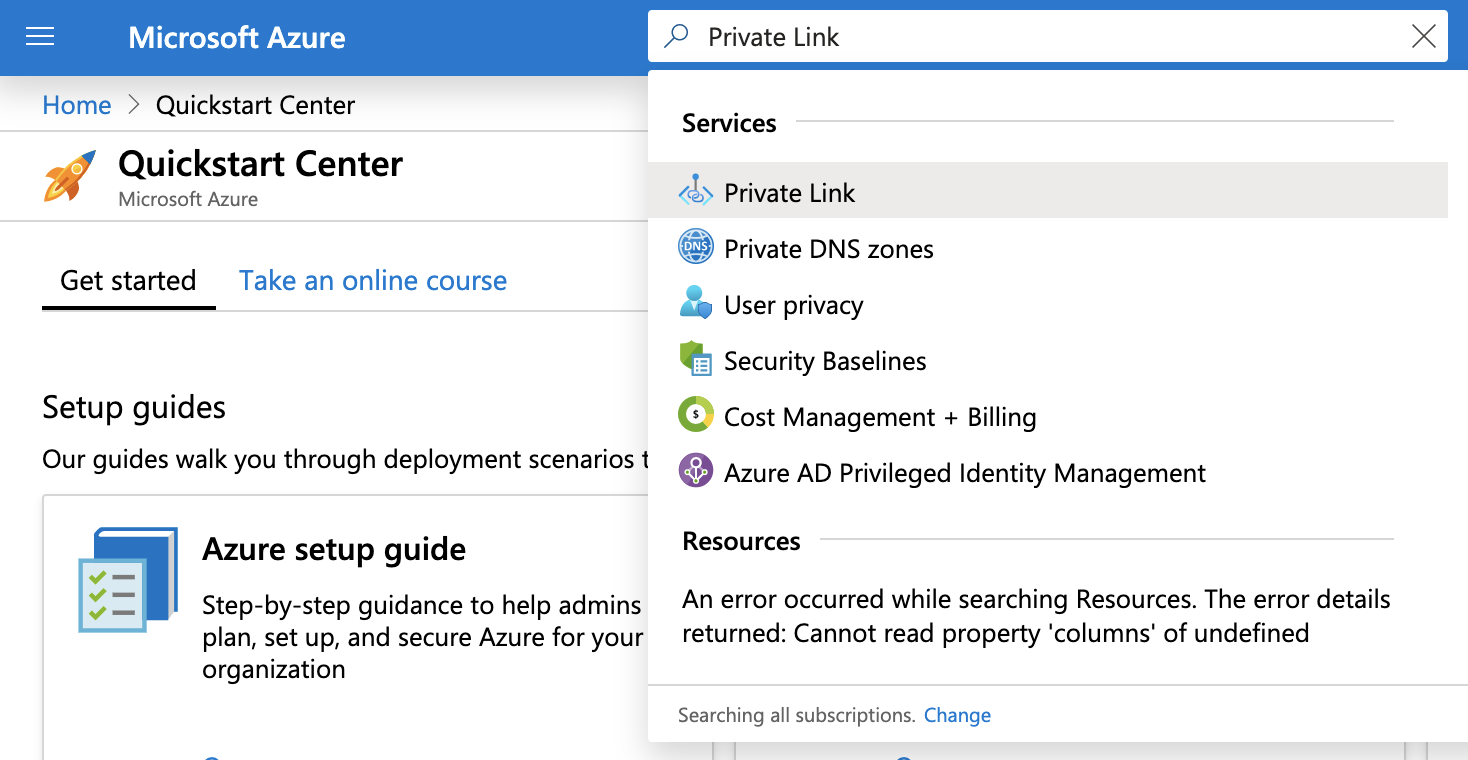Click the Home breadcrumb link
Viewport: 1468px width, 760px height.
coord(76,105)
